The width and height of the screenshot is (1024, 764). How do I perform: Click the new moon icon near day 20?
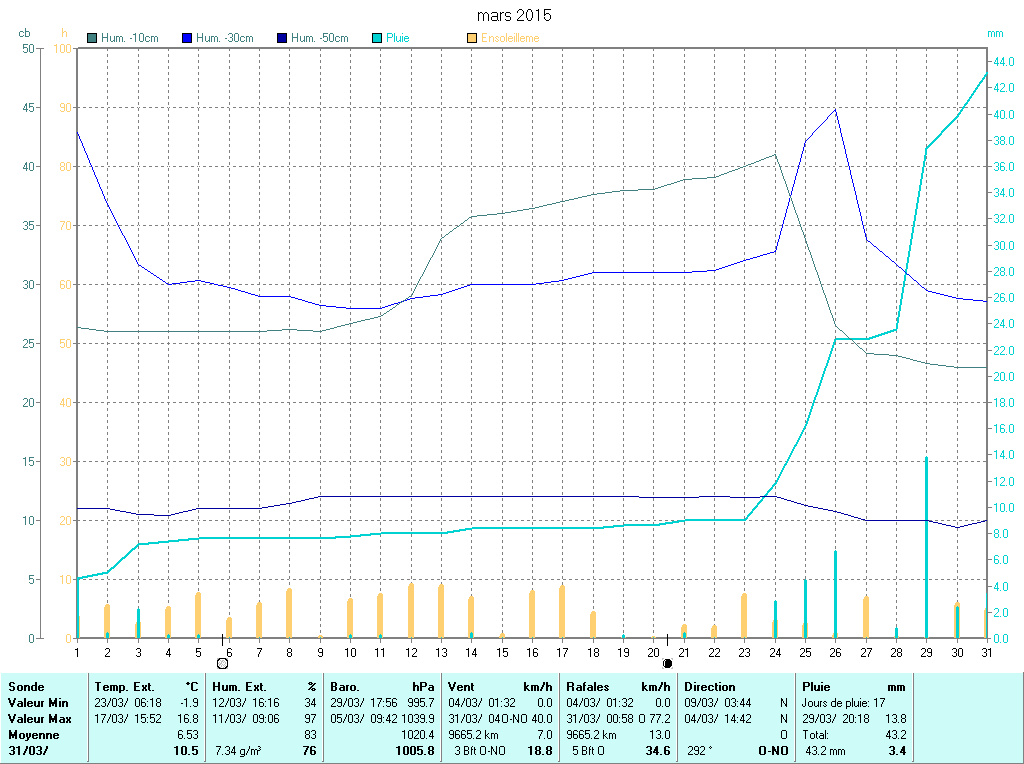pyautogui.click(x=667, y=662)
